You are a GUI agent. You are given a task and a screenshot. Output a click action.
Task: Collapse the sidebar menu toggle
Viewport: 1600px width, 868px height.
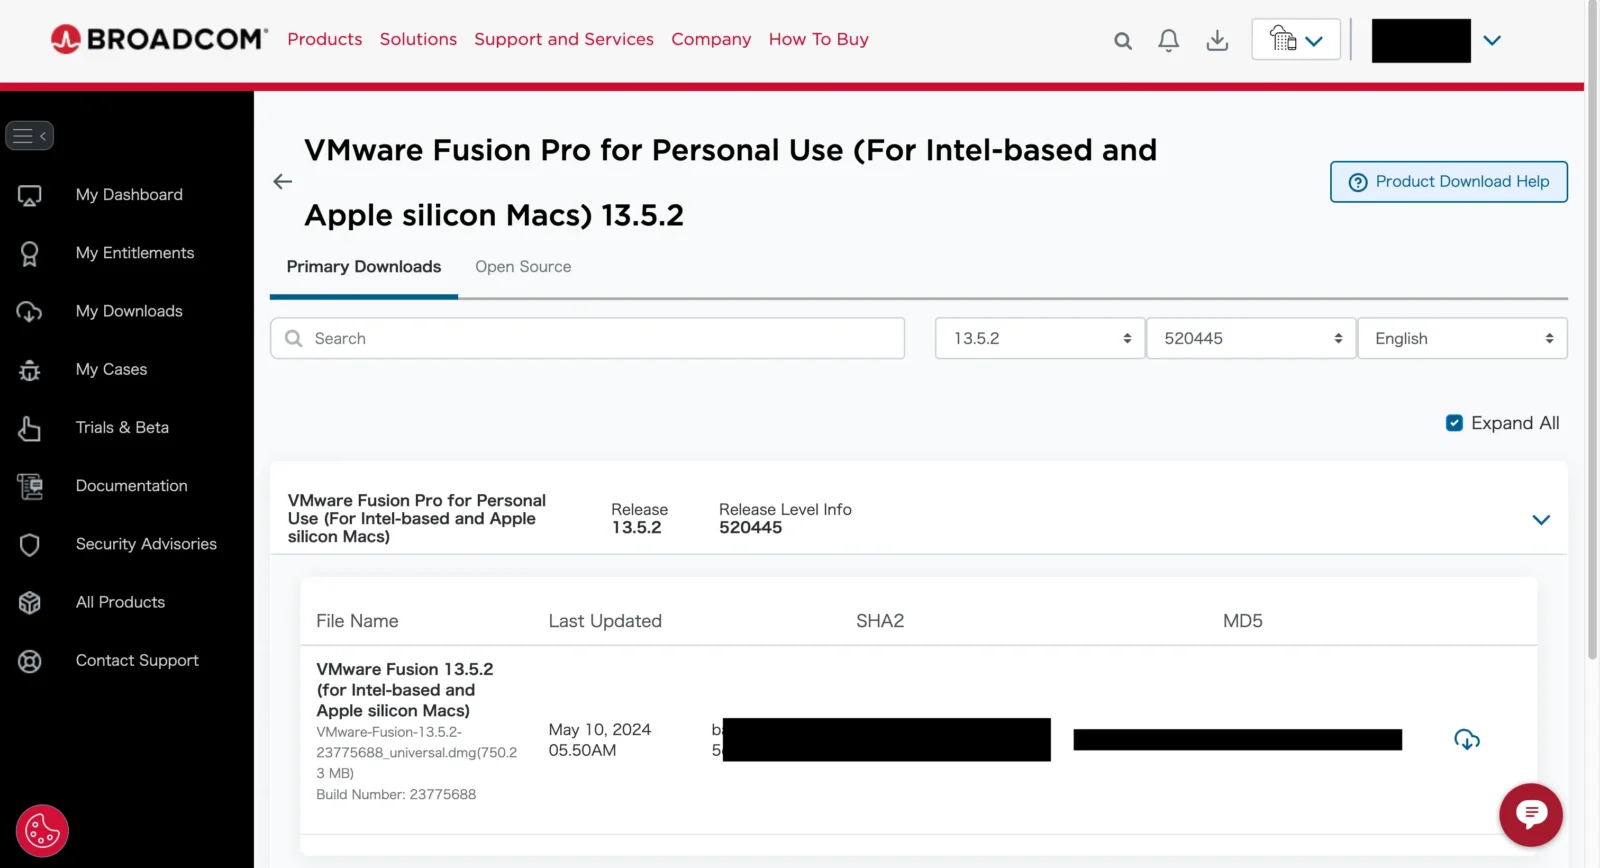(x=30, y=135)
